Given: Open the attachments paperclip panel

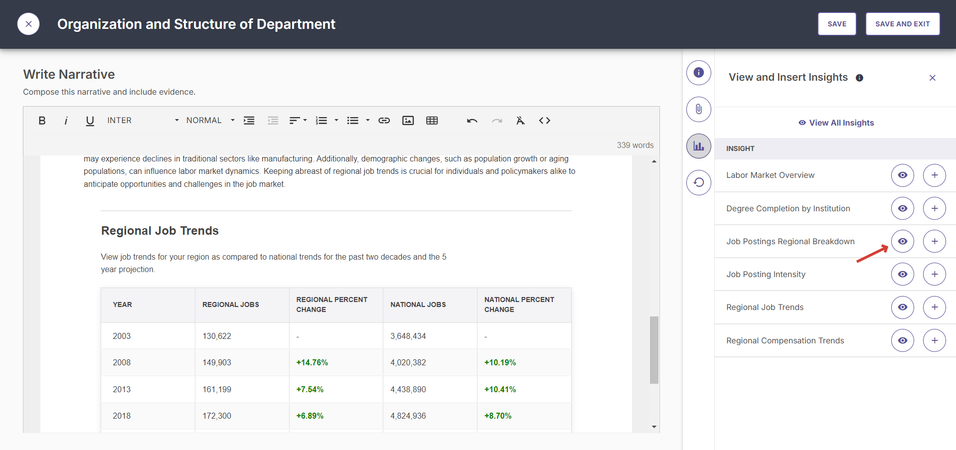Looking at the screenshot, I should 699,110.
